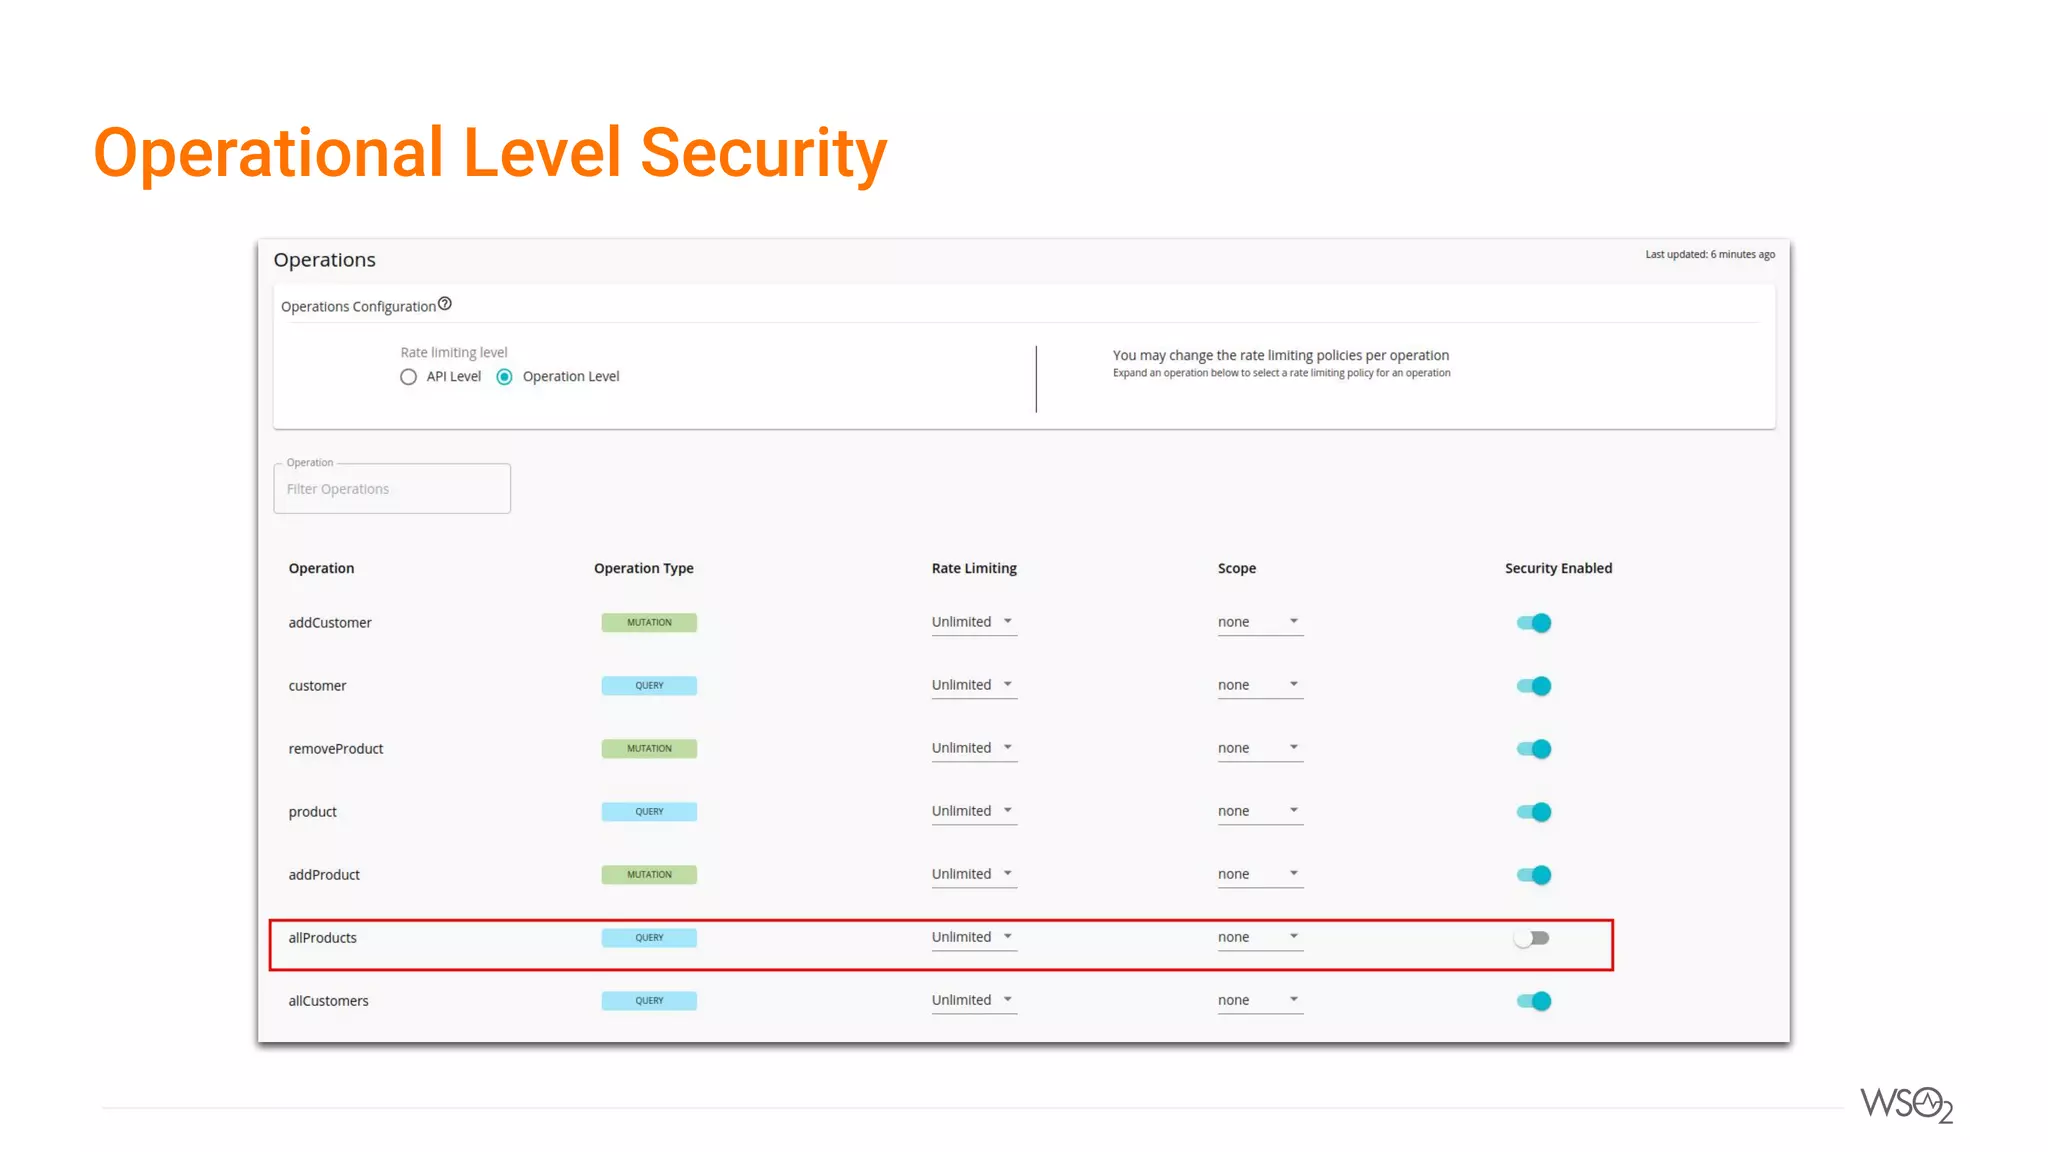Image resolution: width=2048 pixels, height=1152 pixels.
Task: Open Scope dropdown for product
Action: 1260,811
